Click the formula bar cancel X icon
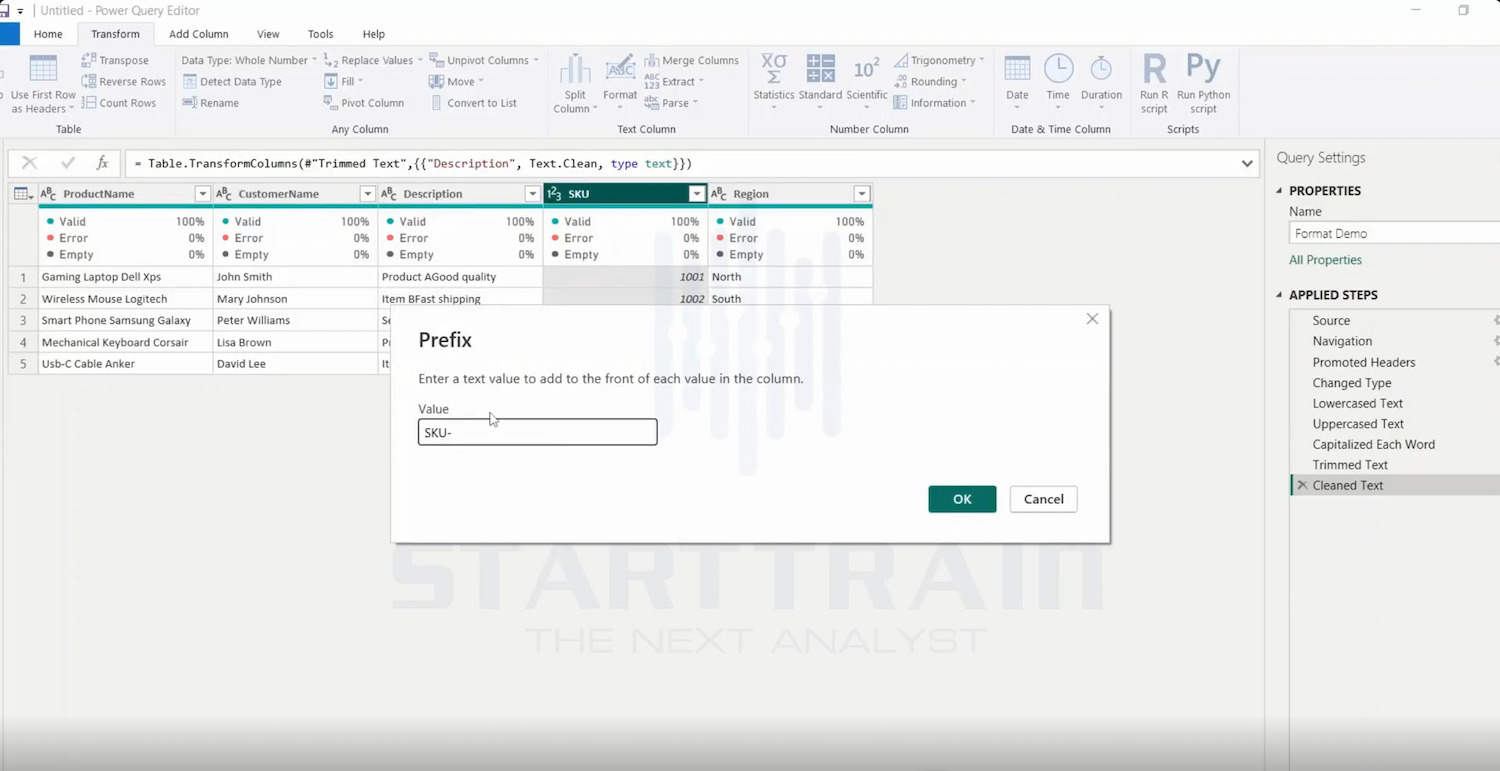The height and width of the screenshot is (771, 1500). pos(29,163)
